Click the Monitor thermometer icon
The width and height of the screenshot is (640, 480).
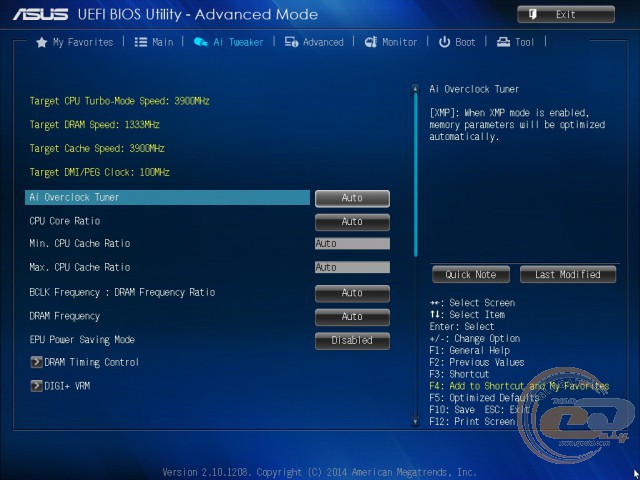tap(371, 42)
